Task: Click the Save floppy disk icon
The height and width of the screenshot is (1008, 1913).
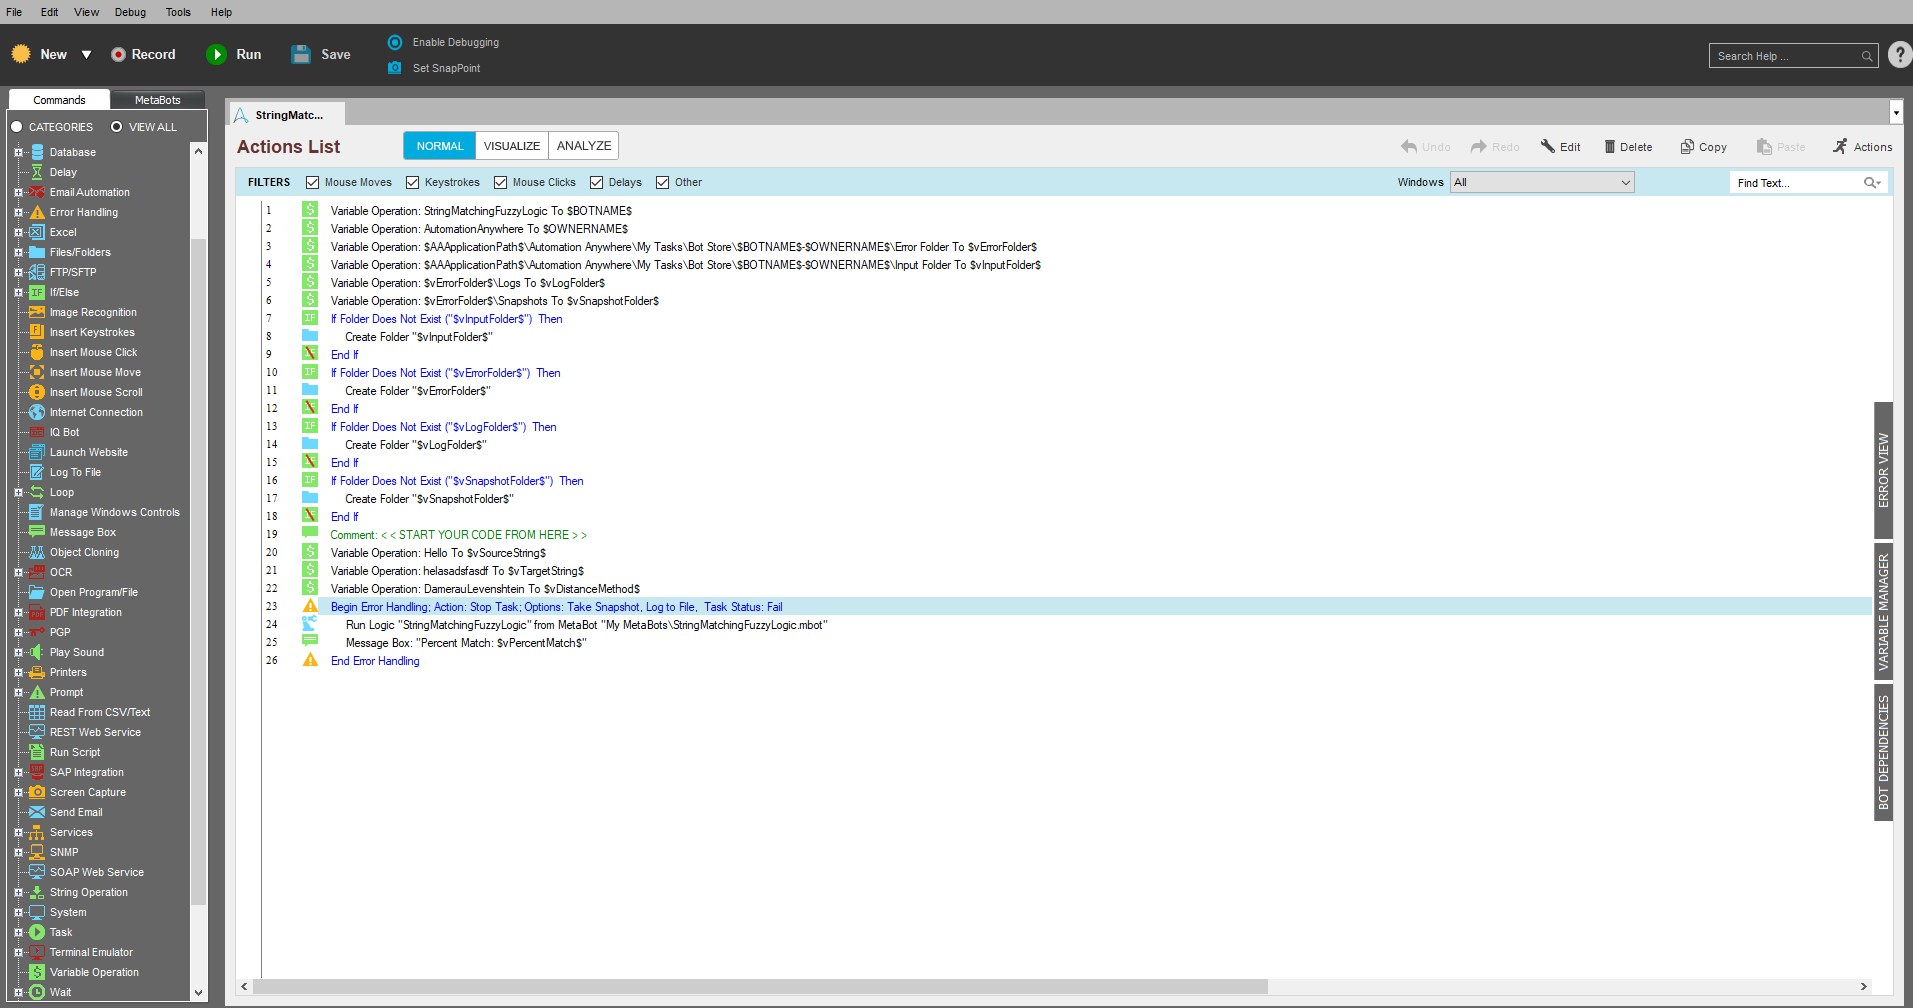Action: [301, 55]
